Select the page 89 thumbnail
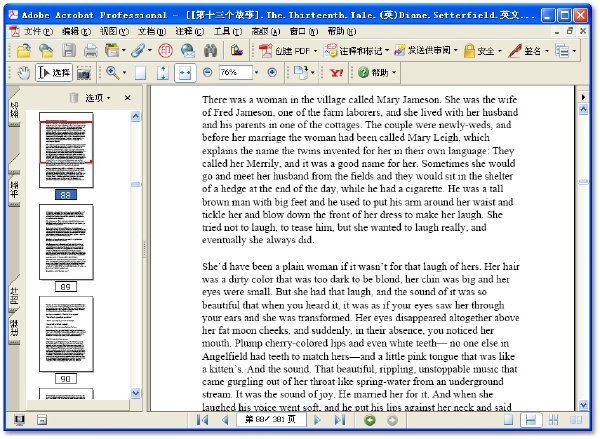The width and height of the screenshot is (600, 439). [66, 242]
